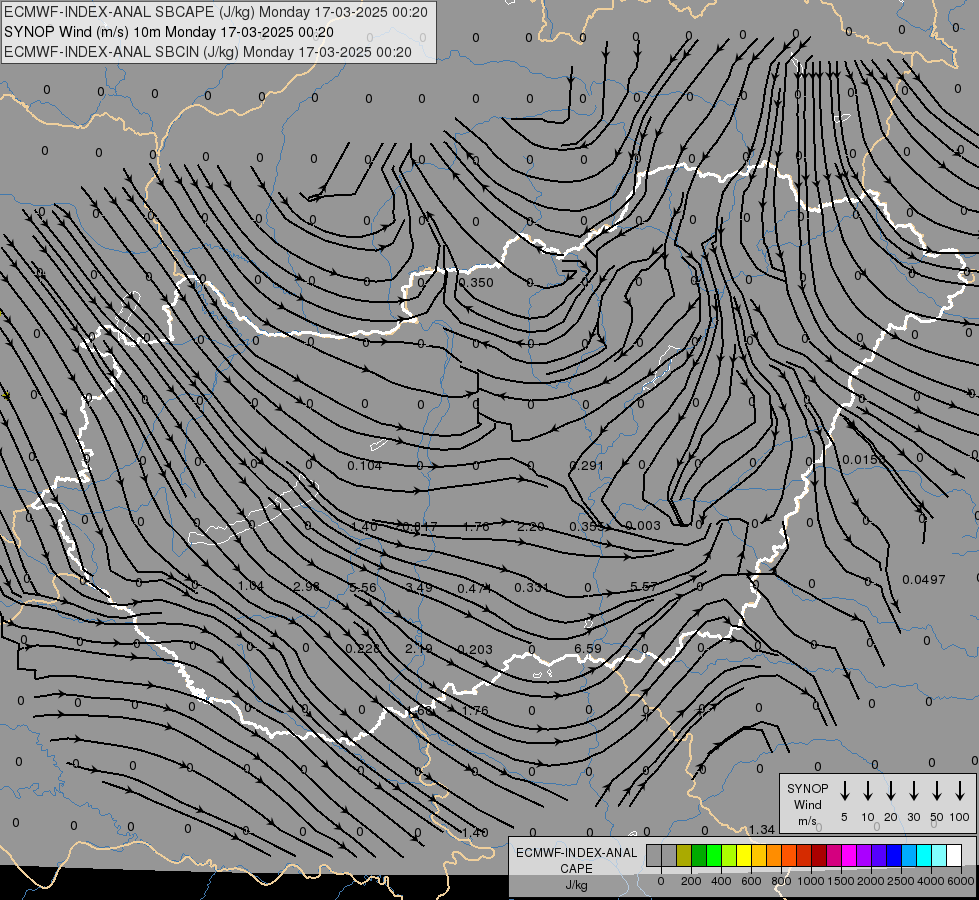979x900 pixels.
Task: Select the 0.291 value on the map
Action: (x=587, y=465)
